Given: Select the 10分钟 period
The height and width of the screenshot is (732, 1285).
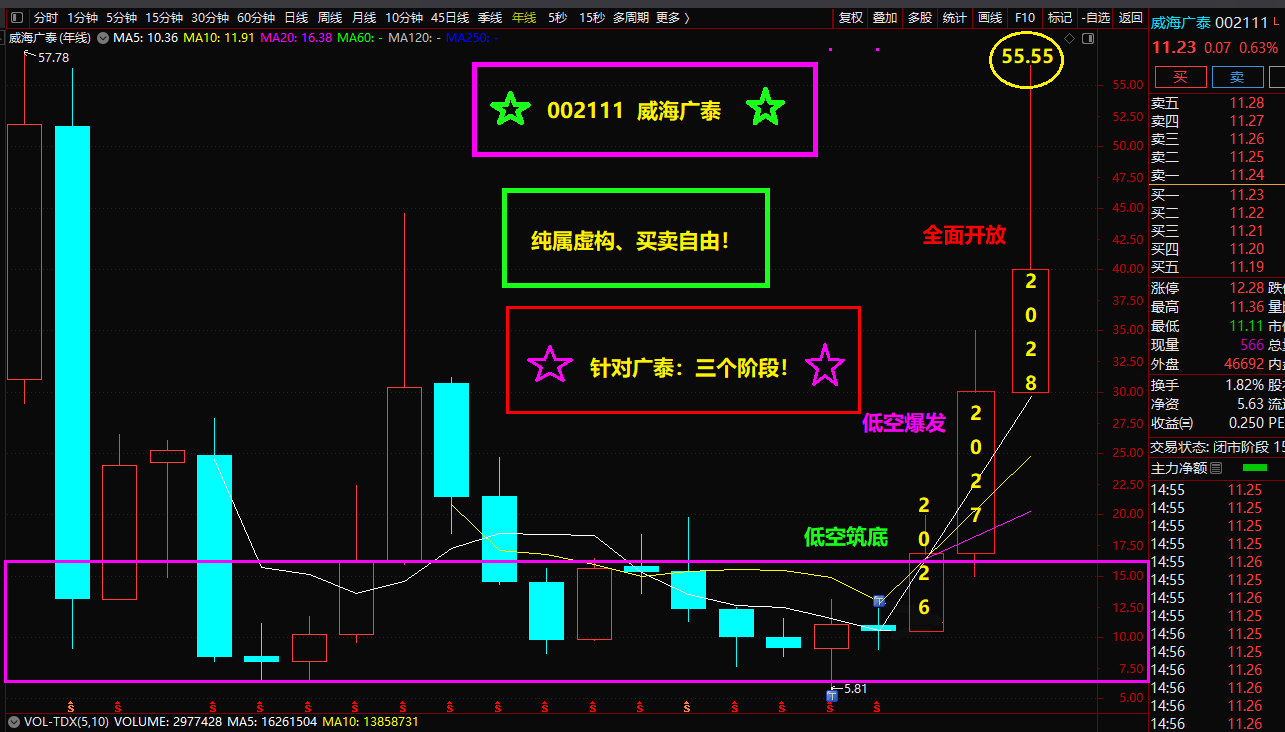Looking at the screenshot, I should pos(404,18).
